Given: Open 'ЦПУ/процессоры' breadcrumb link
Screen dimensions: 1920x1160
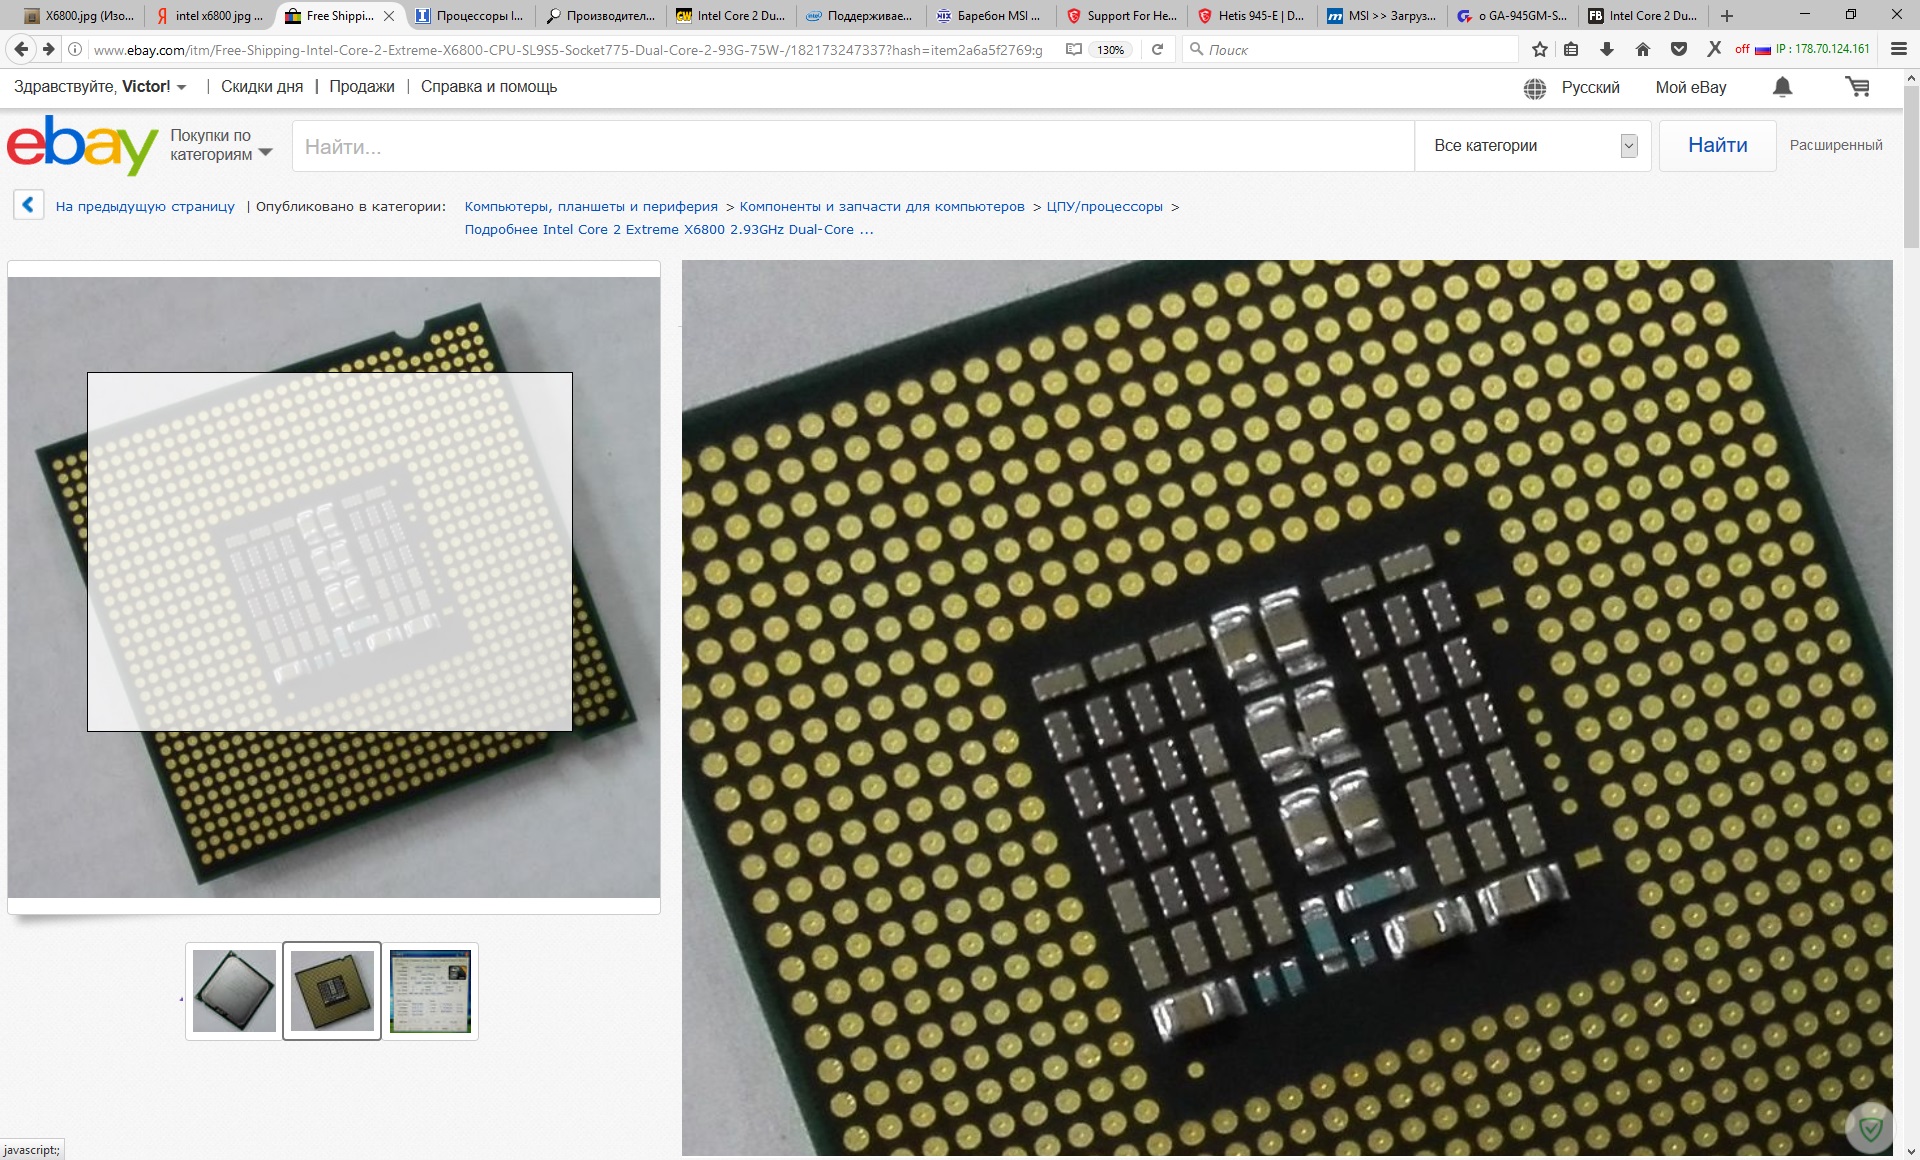Looking at the screenshot, I should coord(1104,207).
